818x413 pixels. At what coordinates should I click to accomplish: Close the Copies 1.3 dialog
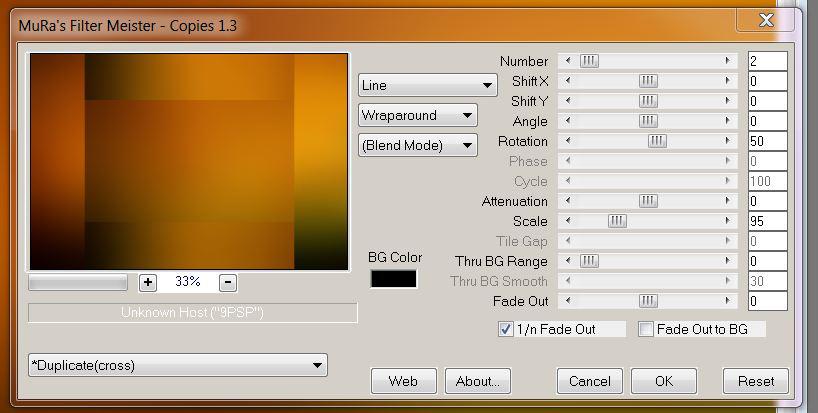pos(765,20)
